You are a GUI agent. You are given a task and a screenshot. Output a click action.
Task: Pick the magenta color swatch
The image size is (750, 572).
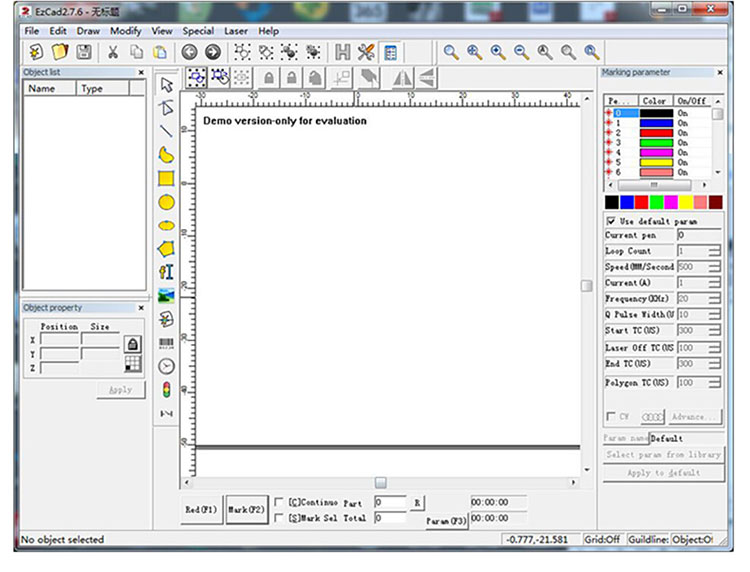click(x=671, y=202)
